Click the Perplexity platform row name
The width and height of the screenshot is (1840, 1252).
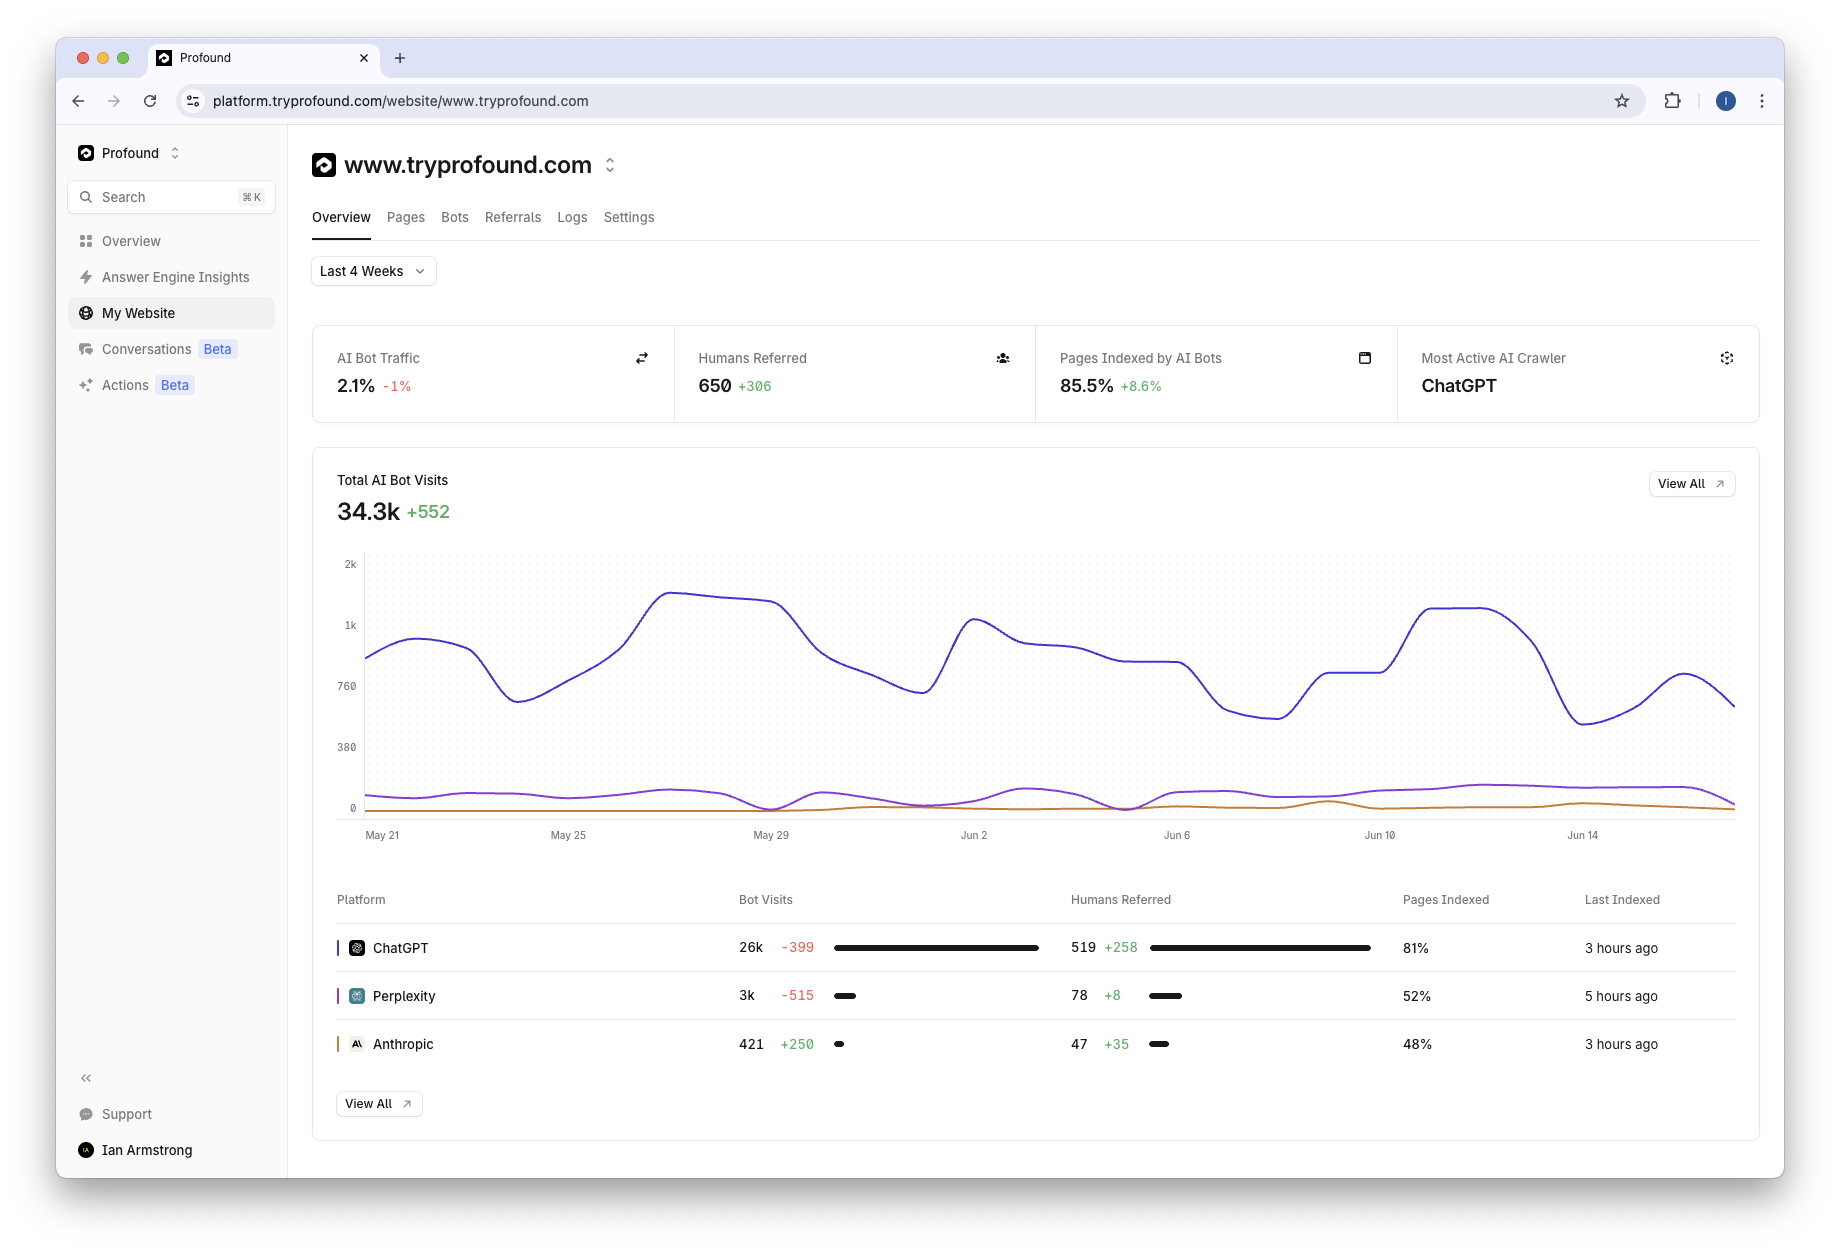coord(404,996)
